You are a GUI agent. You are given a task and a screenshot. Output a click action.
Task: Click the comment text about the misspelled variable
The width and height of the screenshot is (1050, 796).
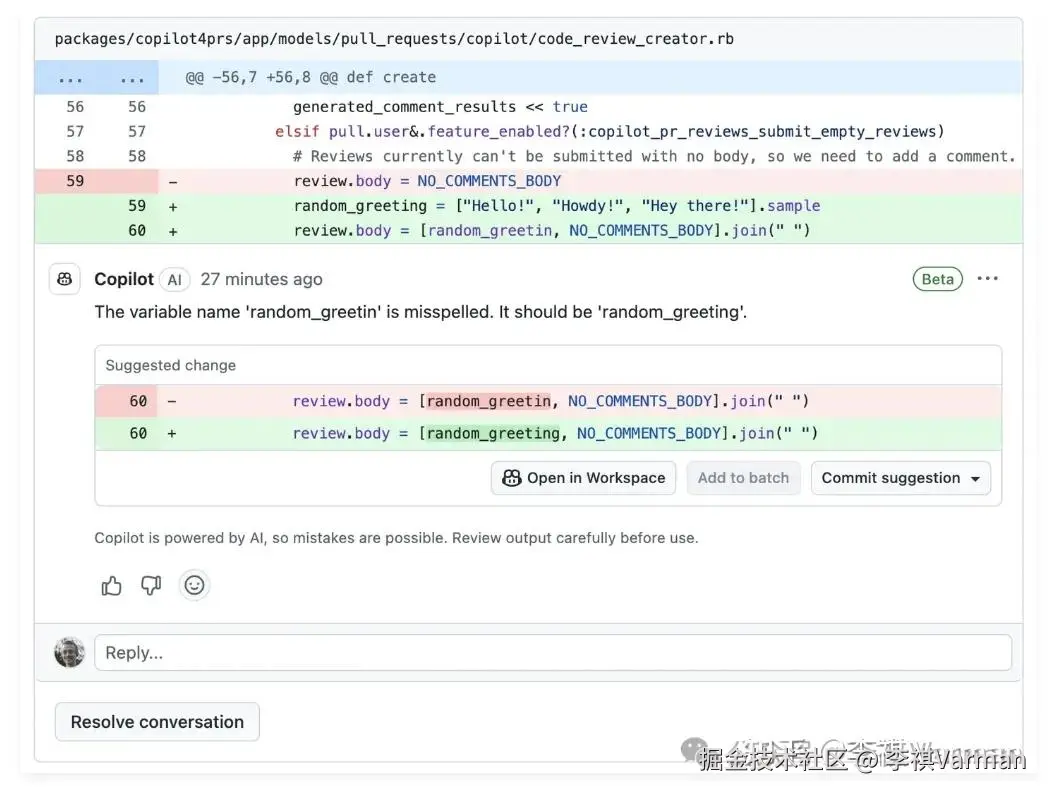tap(421, 312)
